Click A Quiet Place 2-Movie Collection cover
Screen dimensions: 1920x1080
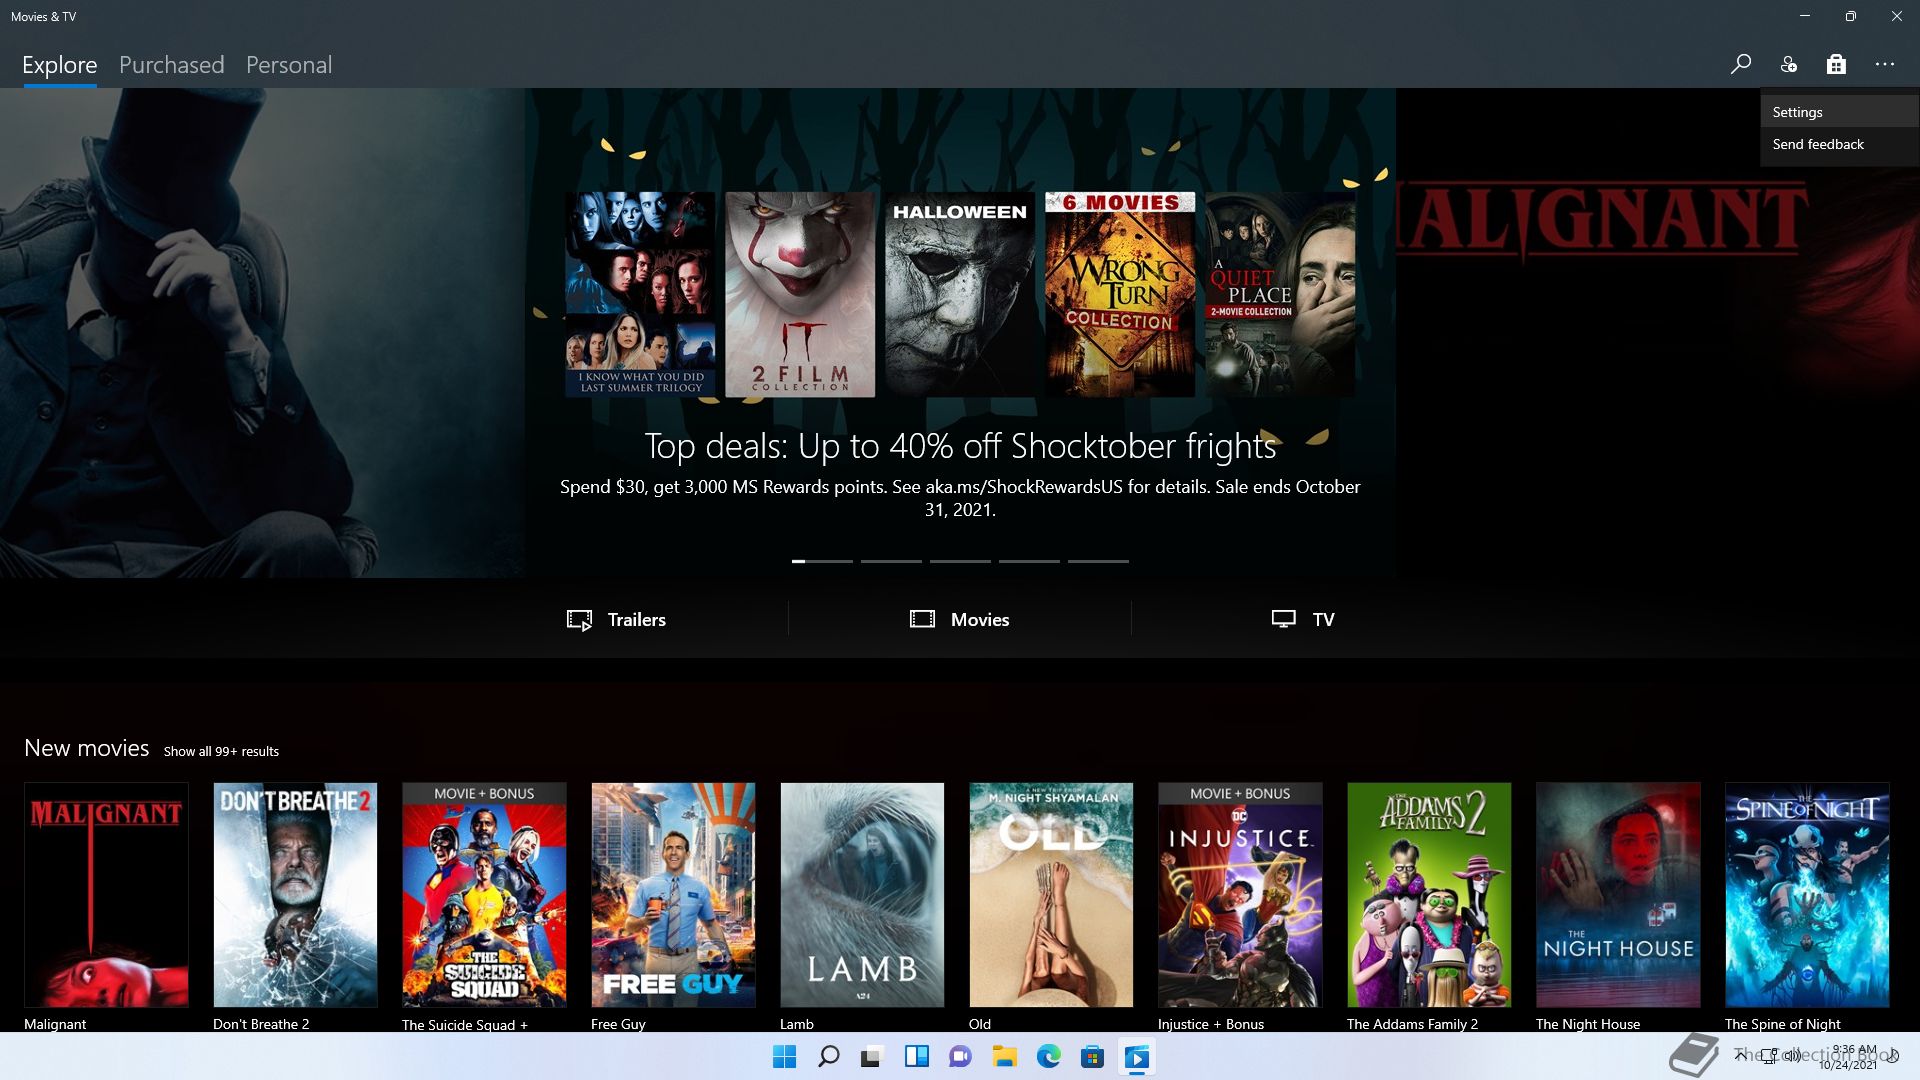(1280, 294)
